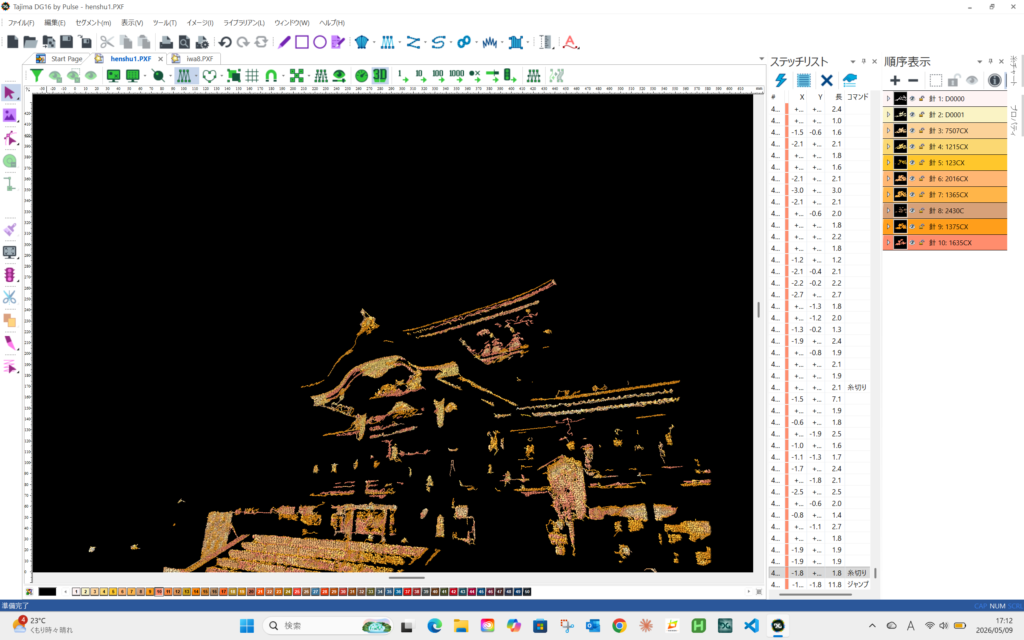The height and width of the screenshot is (640, 1024).
Task: Open a design with folder icon
Action: (x=30, y=42)
